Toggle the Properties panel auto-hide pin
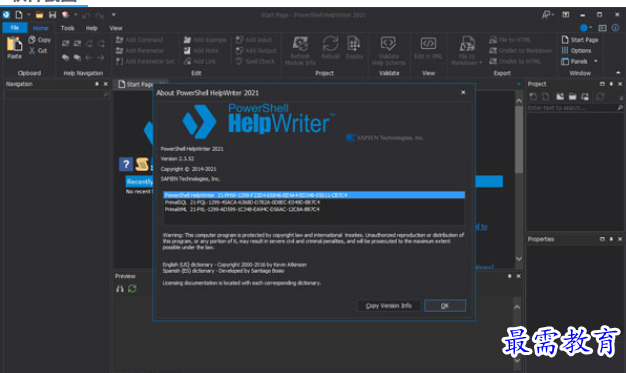The image size is (626, 373). tap(611, 239)
